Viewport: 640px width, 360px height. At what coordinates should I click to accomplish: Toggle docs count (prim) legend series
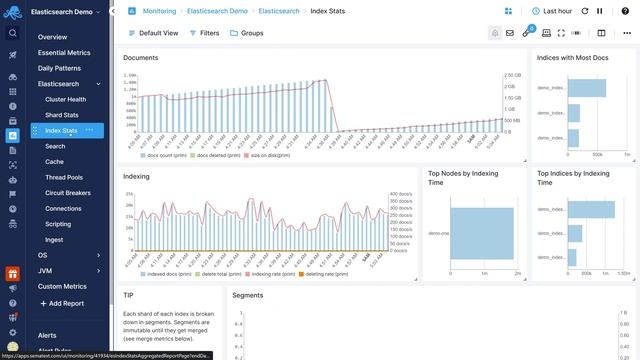[164, 156]
